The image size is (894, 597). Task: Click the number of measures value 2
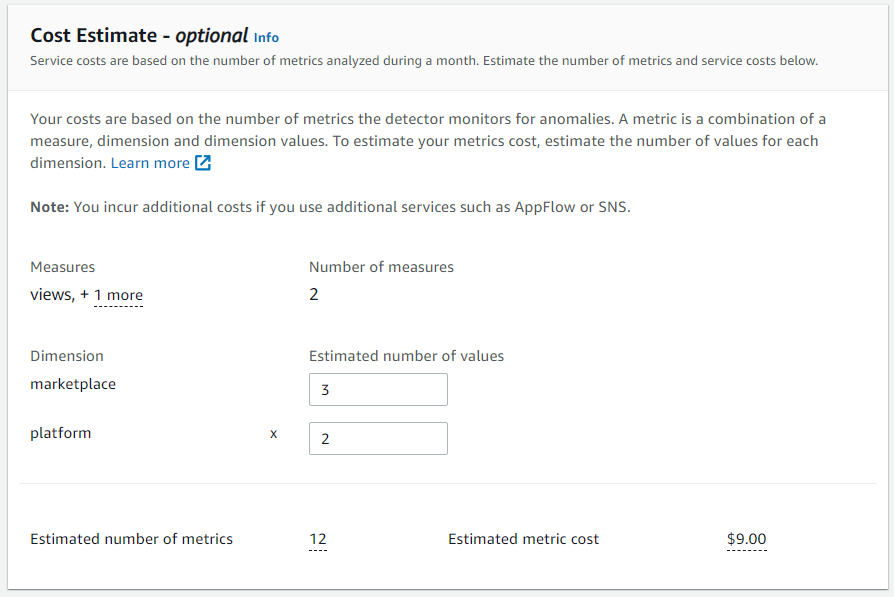pyautogui.click(x=314, y=294)
